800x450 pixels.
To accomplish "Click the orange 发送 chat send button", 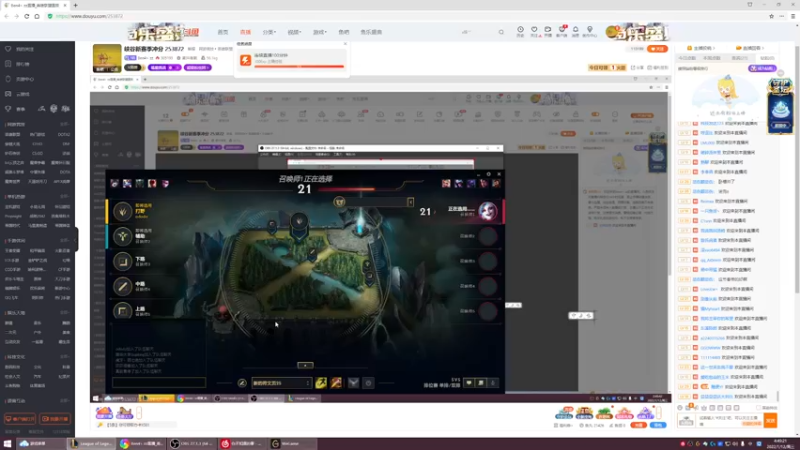I will coord(770,420).
